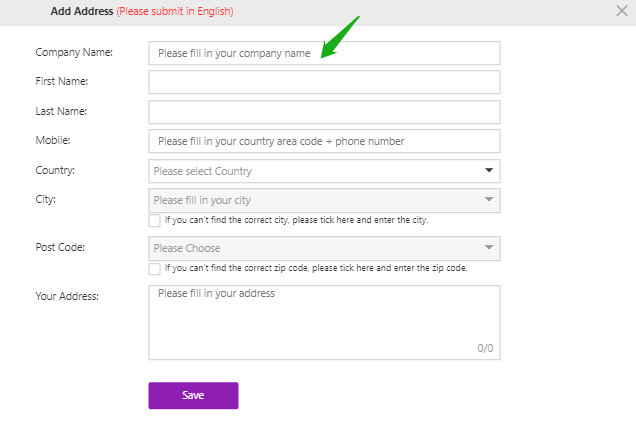Click into the First Name field
The height and width of the screenshot is (440, 636).
324,82
